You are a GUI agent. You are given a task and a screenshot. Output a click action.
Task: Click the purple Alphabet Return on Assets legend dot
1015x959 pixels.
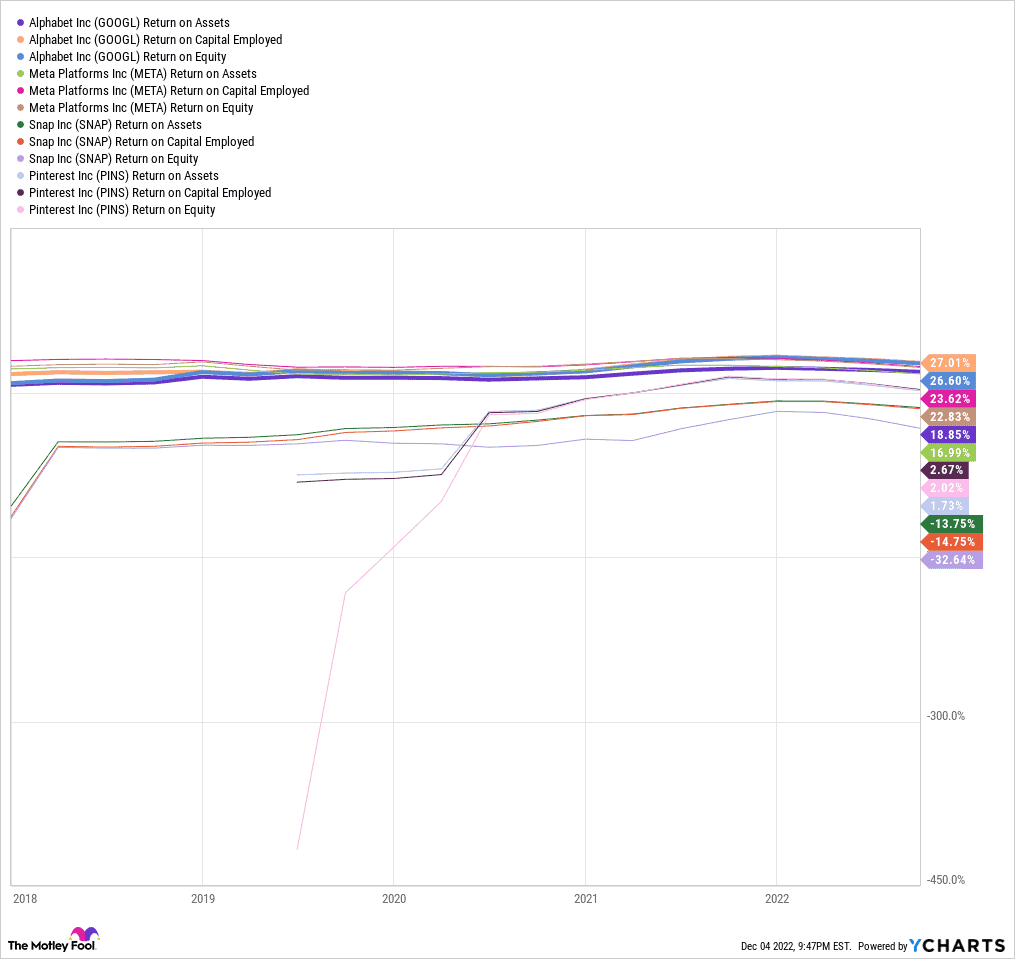click(x=20, y=23)
